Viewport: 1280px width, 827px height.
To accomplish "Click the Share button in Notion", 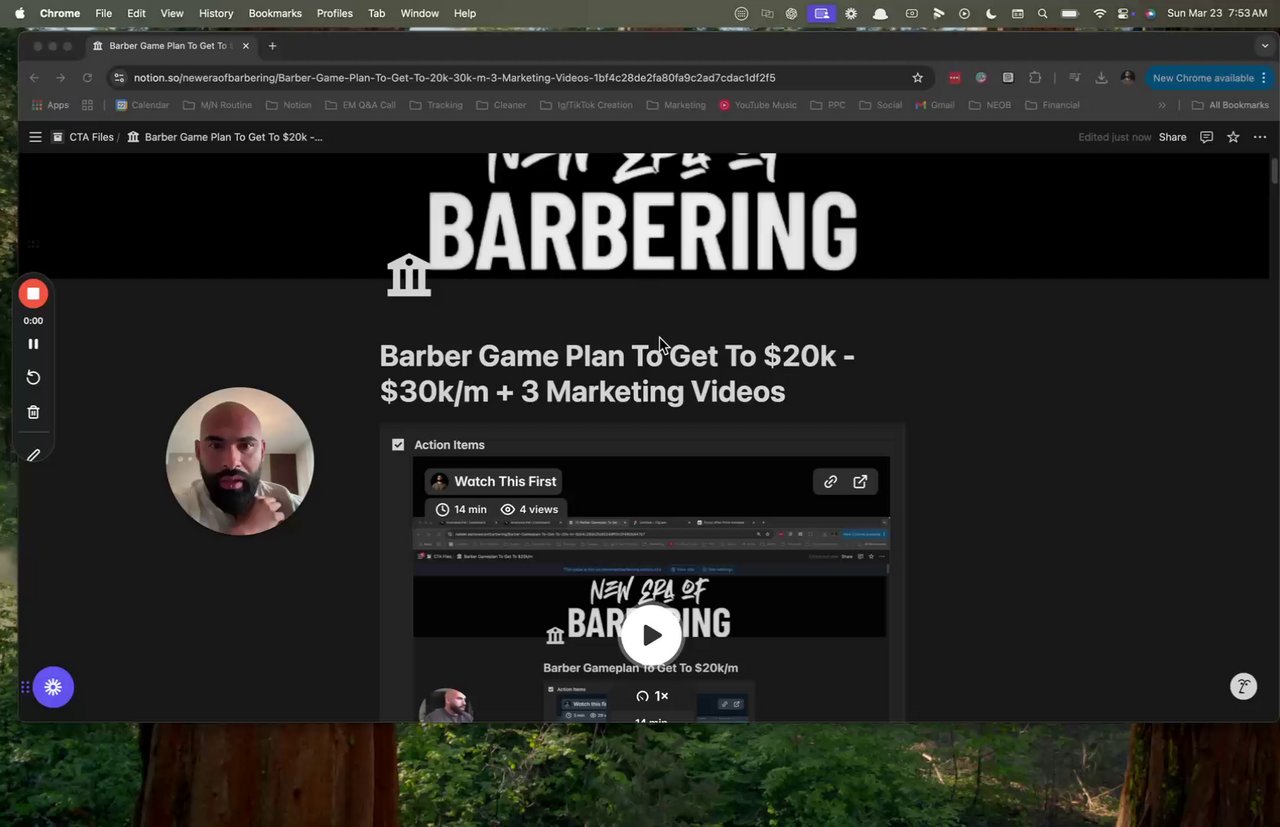I will pyautogui.click(x=1172, y=137).
